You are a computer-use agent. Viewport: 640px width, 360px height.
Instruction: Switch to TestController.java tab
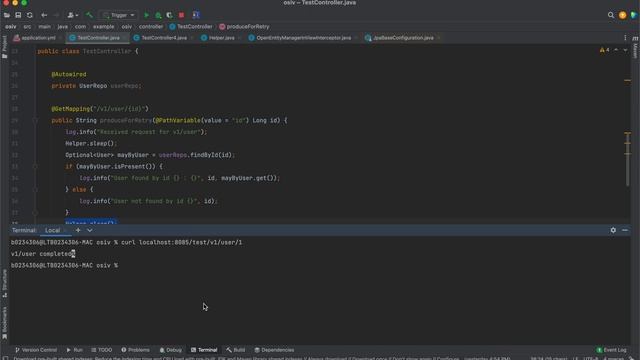coord(98,38)
